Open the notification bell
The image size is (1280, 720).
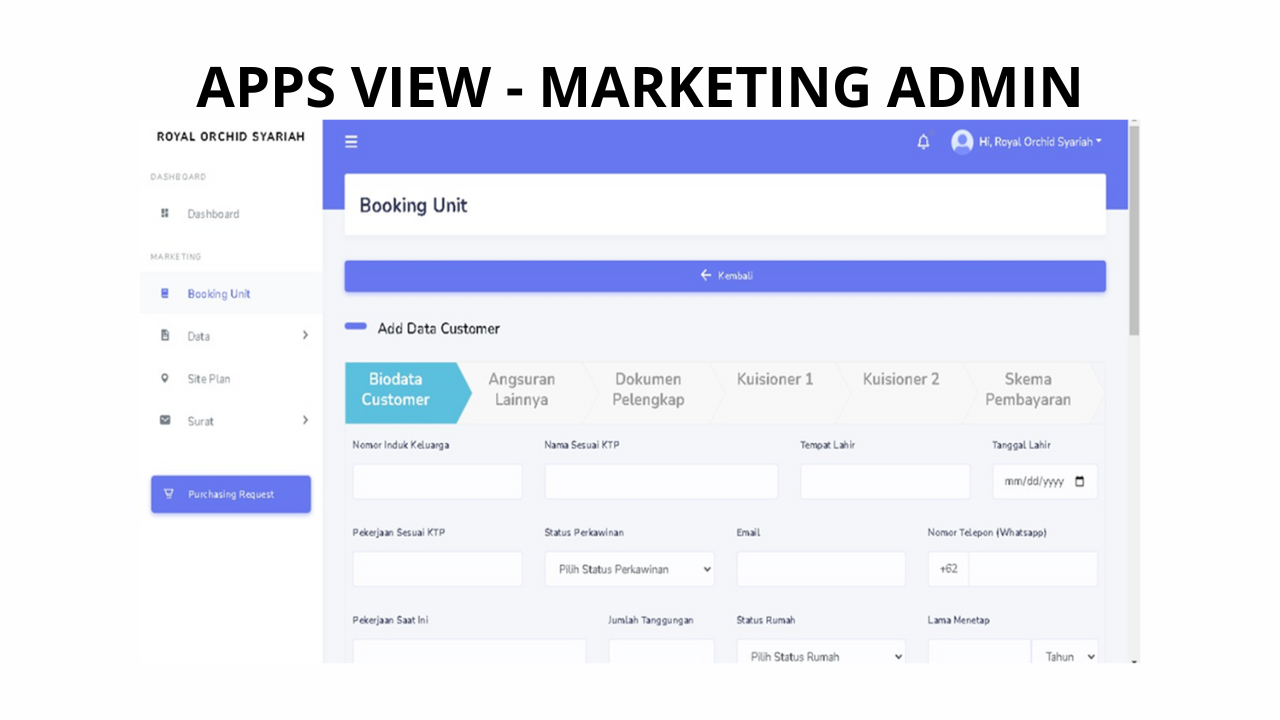coord(923,142)
